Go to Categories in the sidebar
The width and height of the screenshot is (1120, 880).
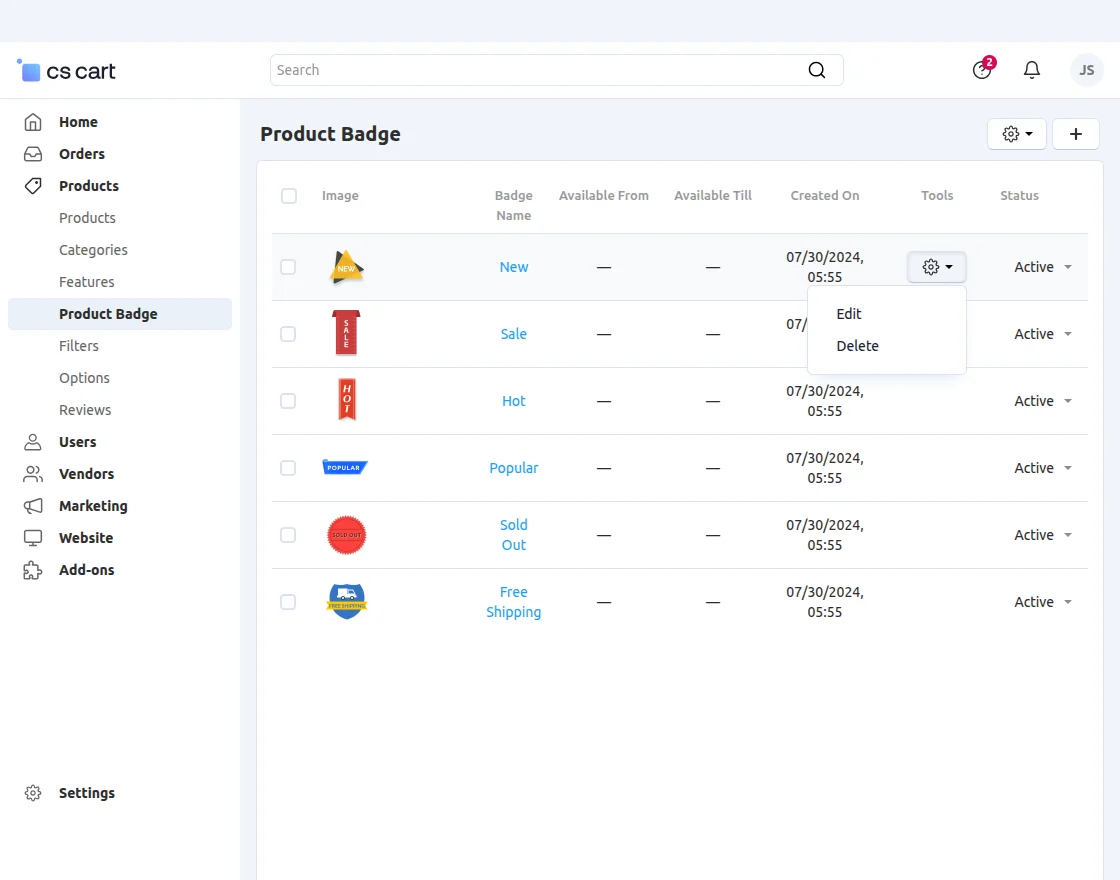pos(93,250)
